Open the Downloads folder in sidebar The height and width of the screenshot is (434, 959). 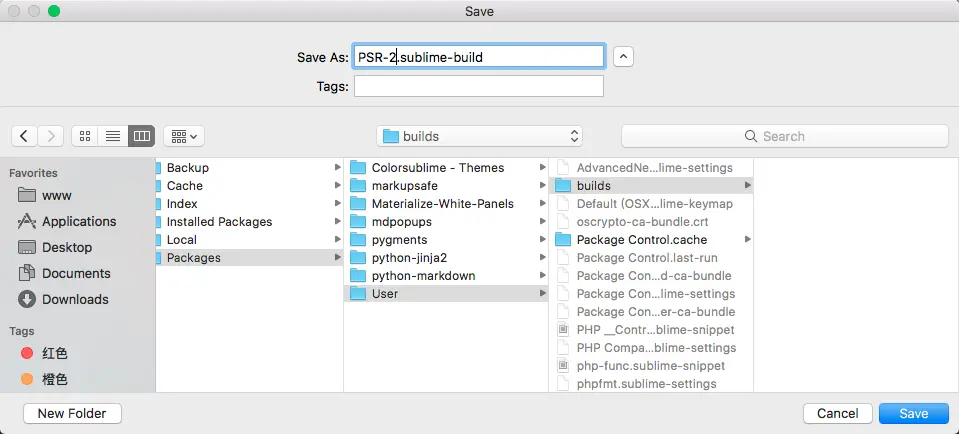point(75,299)
